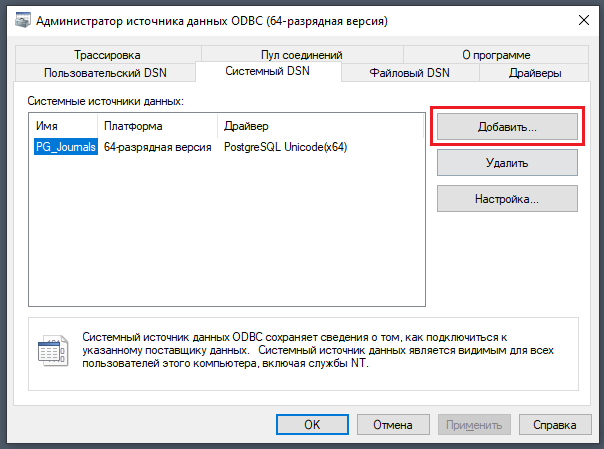Open help via Справка button
The image size is (604, 449).
coord(555,424)
